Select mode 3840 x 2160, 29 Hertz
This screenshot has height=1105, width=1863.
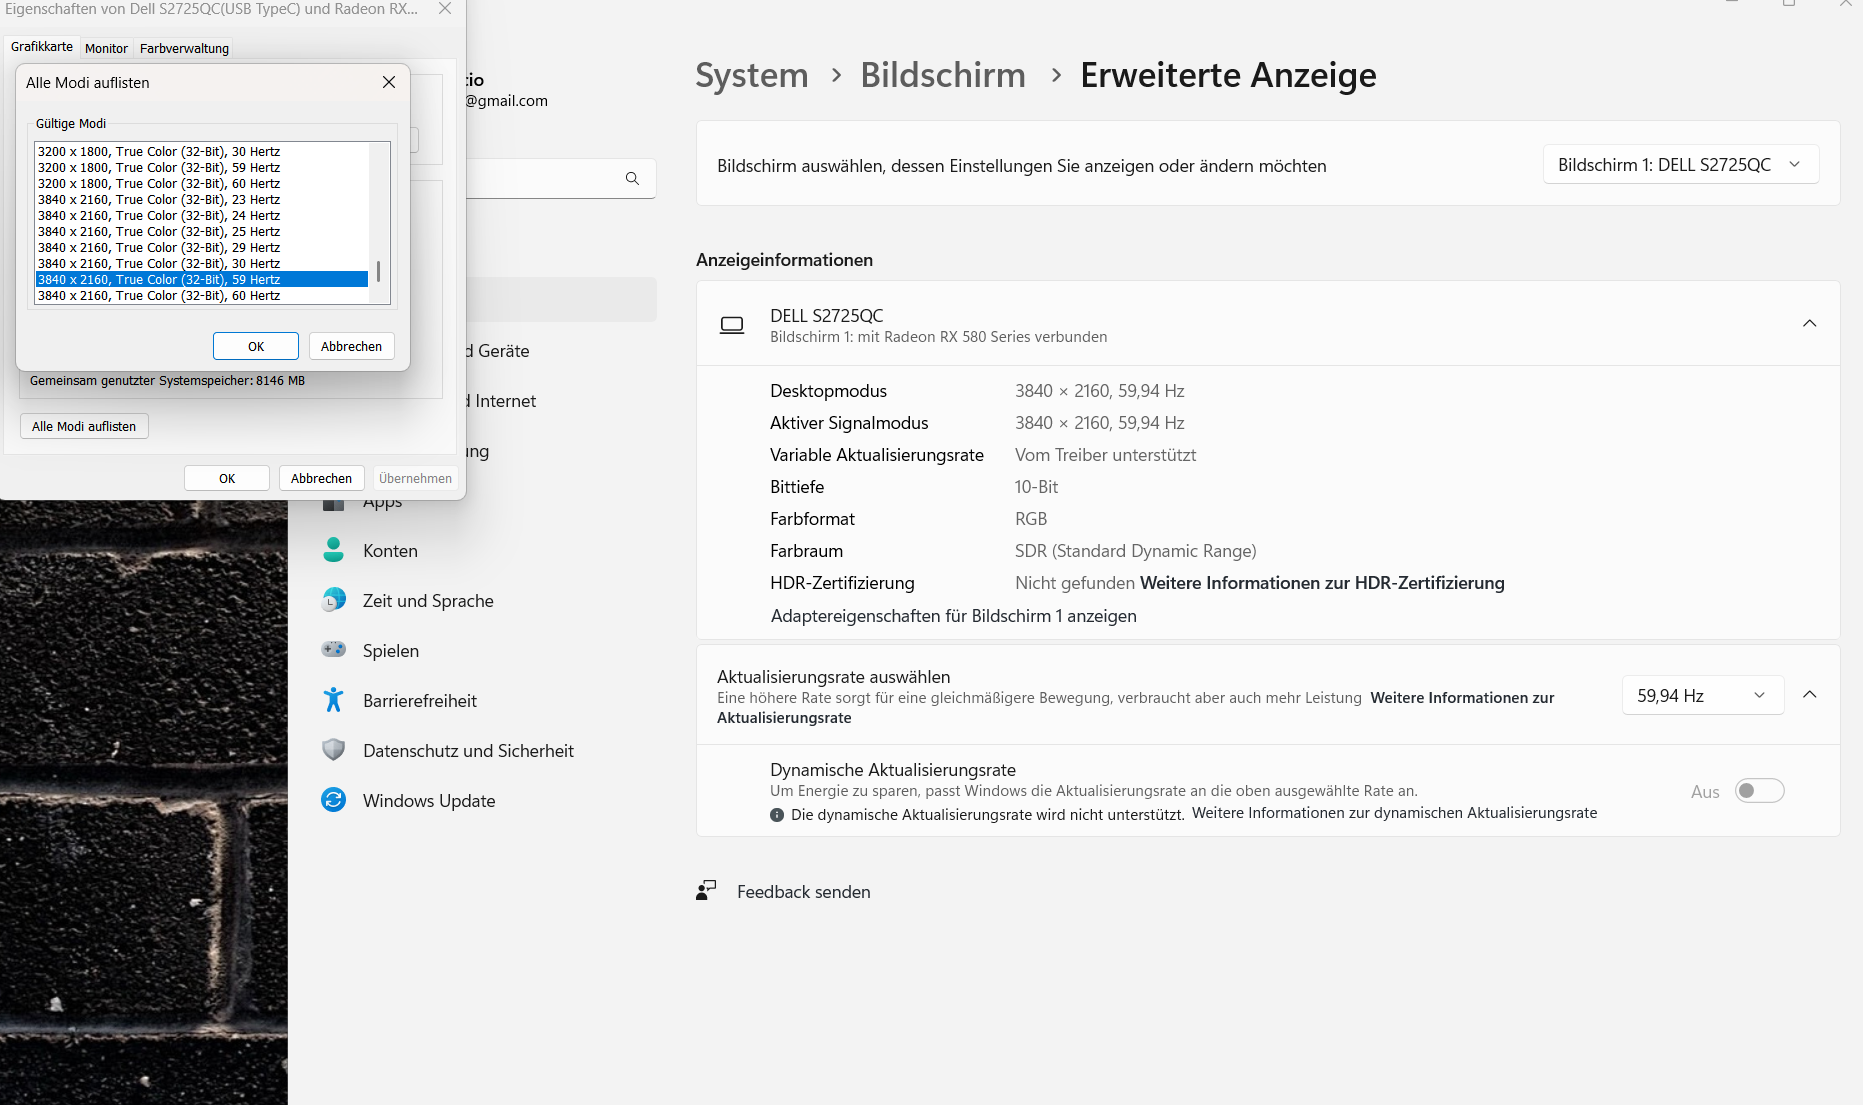[x=202, y=248]
